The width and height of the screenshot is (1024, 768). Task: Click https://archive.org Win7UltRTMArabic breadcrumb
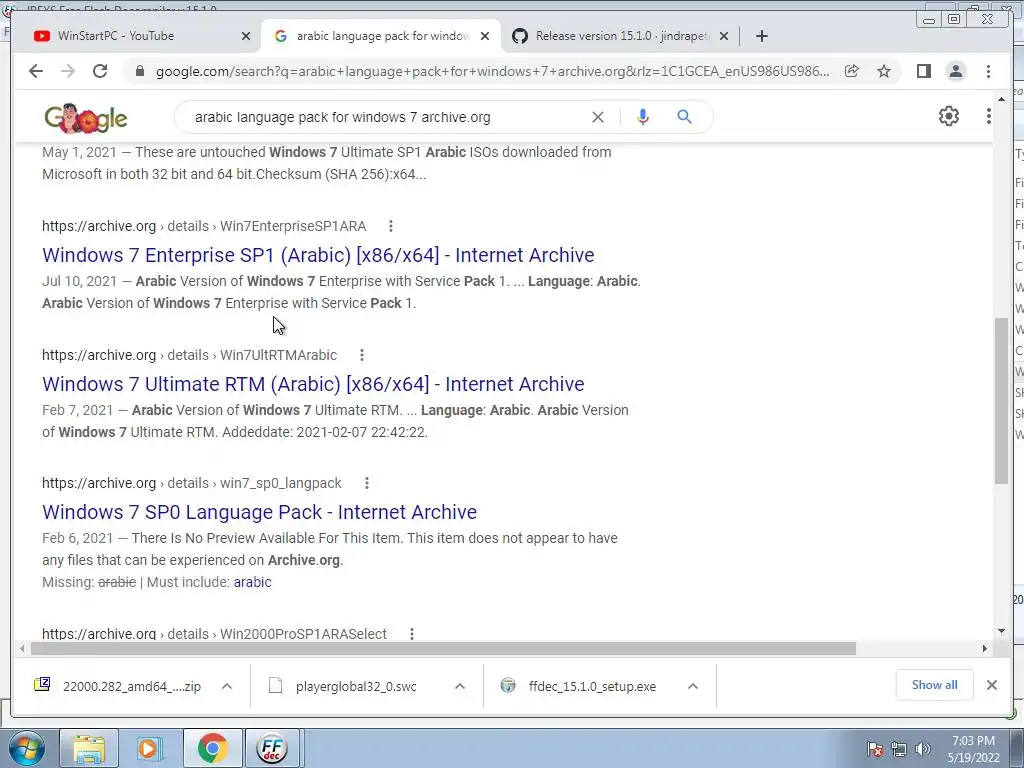click(x=189, y=355)
